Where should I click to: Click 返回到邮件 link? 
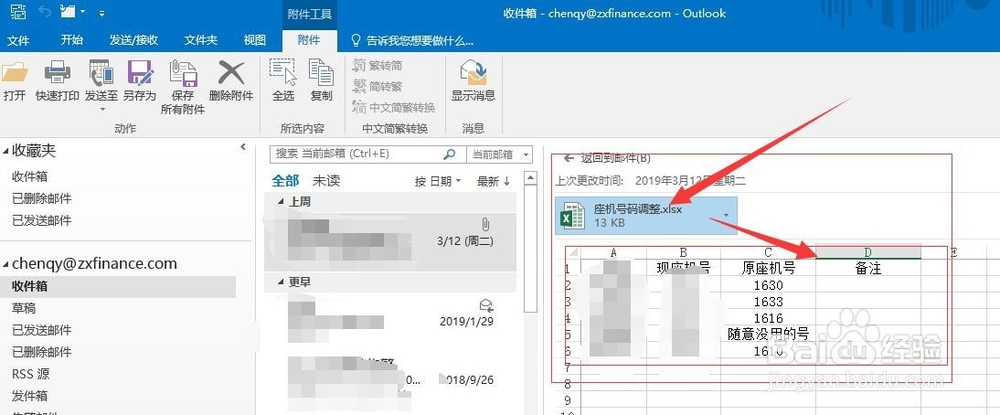(x=615, y=159)
